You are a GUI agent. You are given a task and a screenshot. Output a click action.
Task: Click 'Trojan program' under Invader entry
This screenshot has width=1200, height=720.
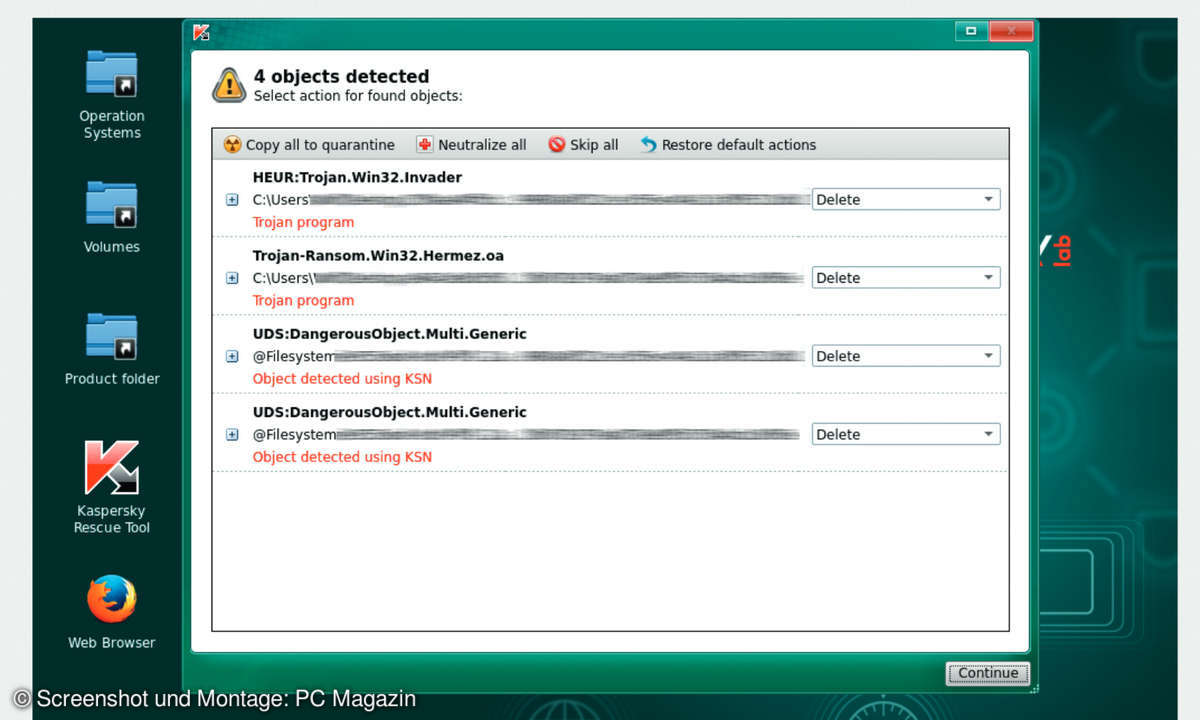pos(303,222)
